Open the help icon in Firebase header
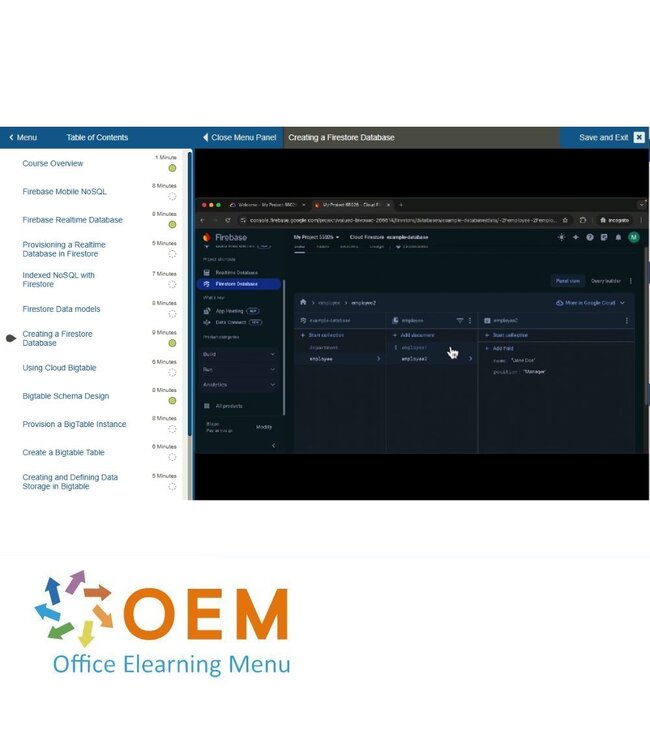 (x=590, y=237)
